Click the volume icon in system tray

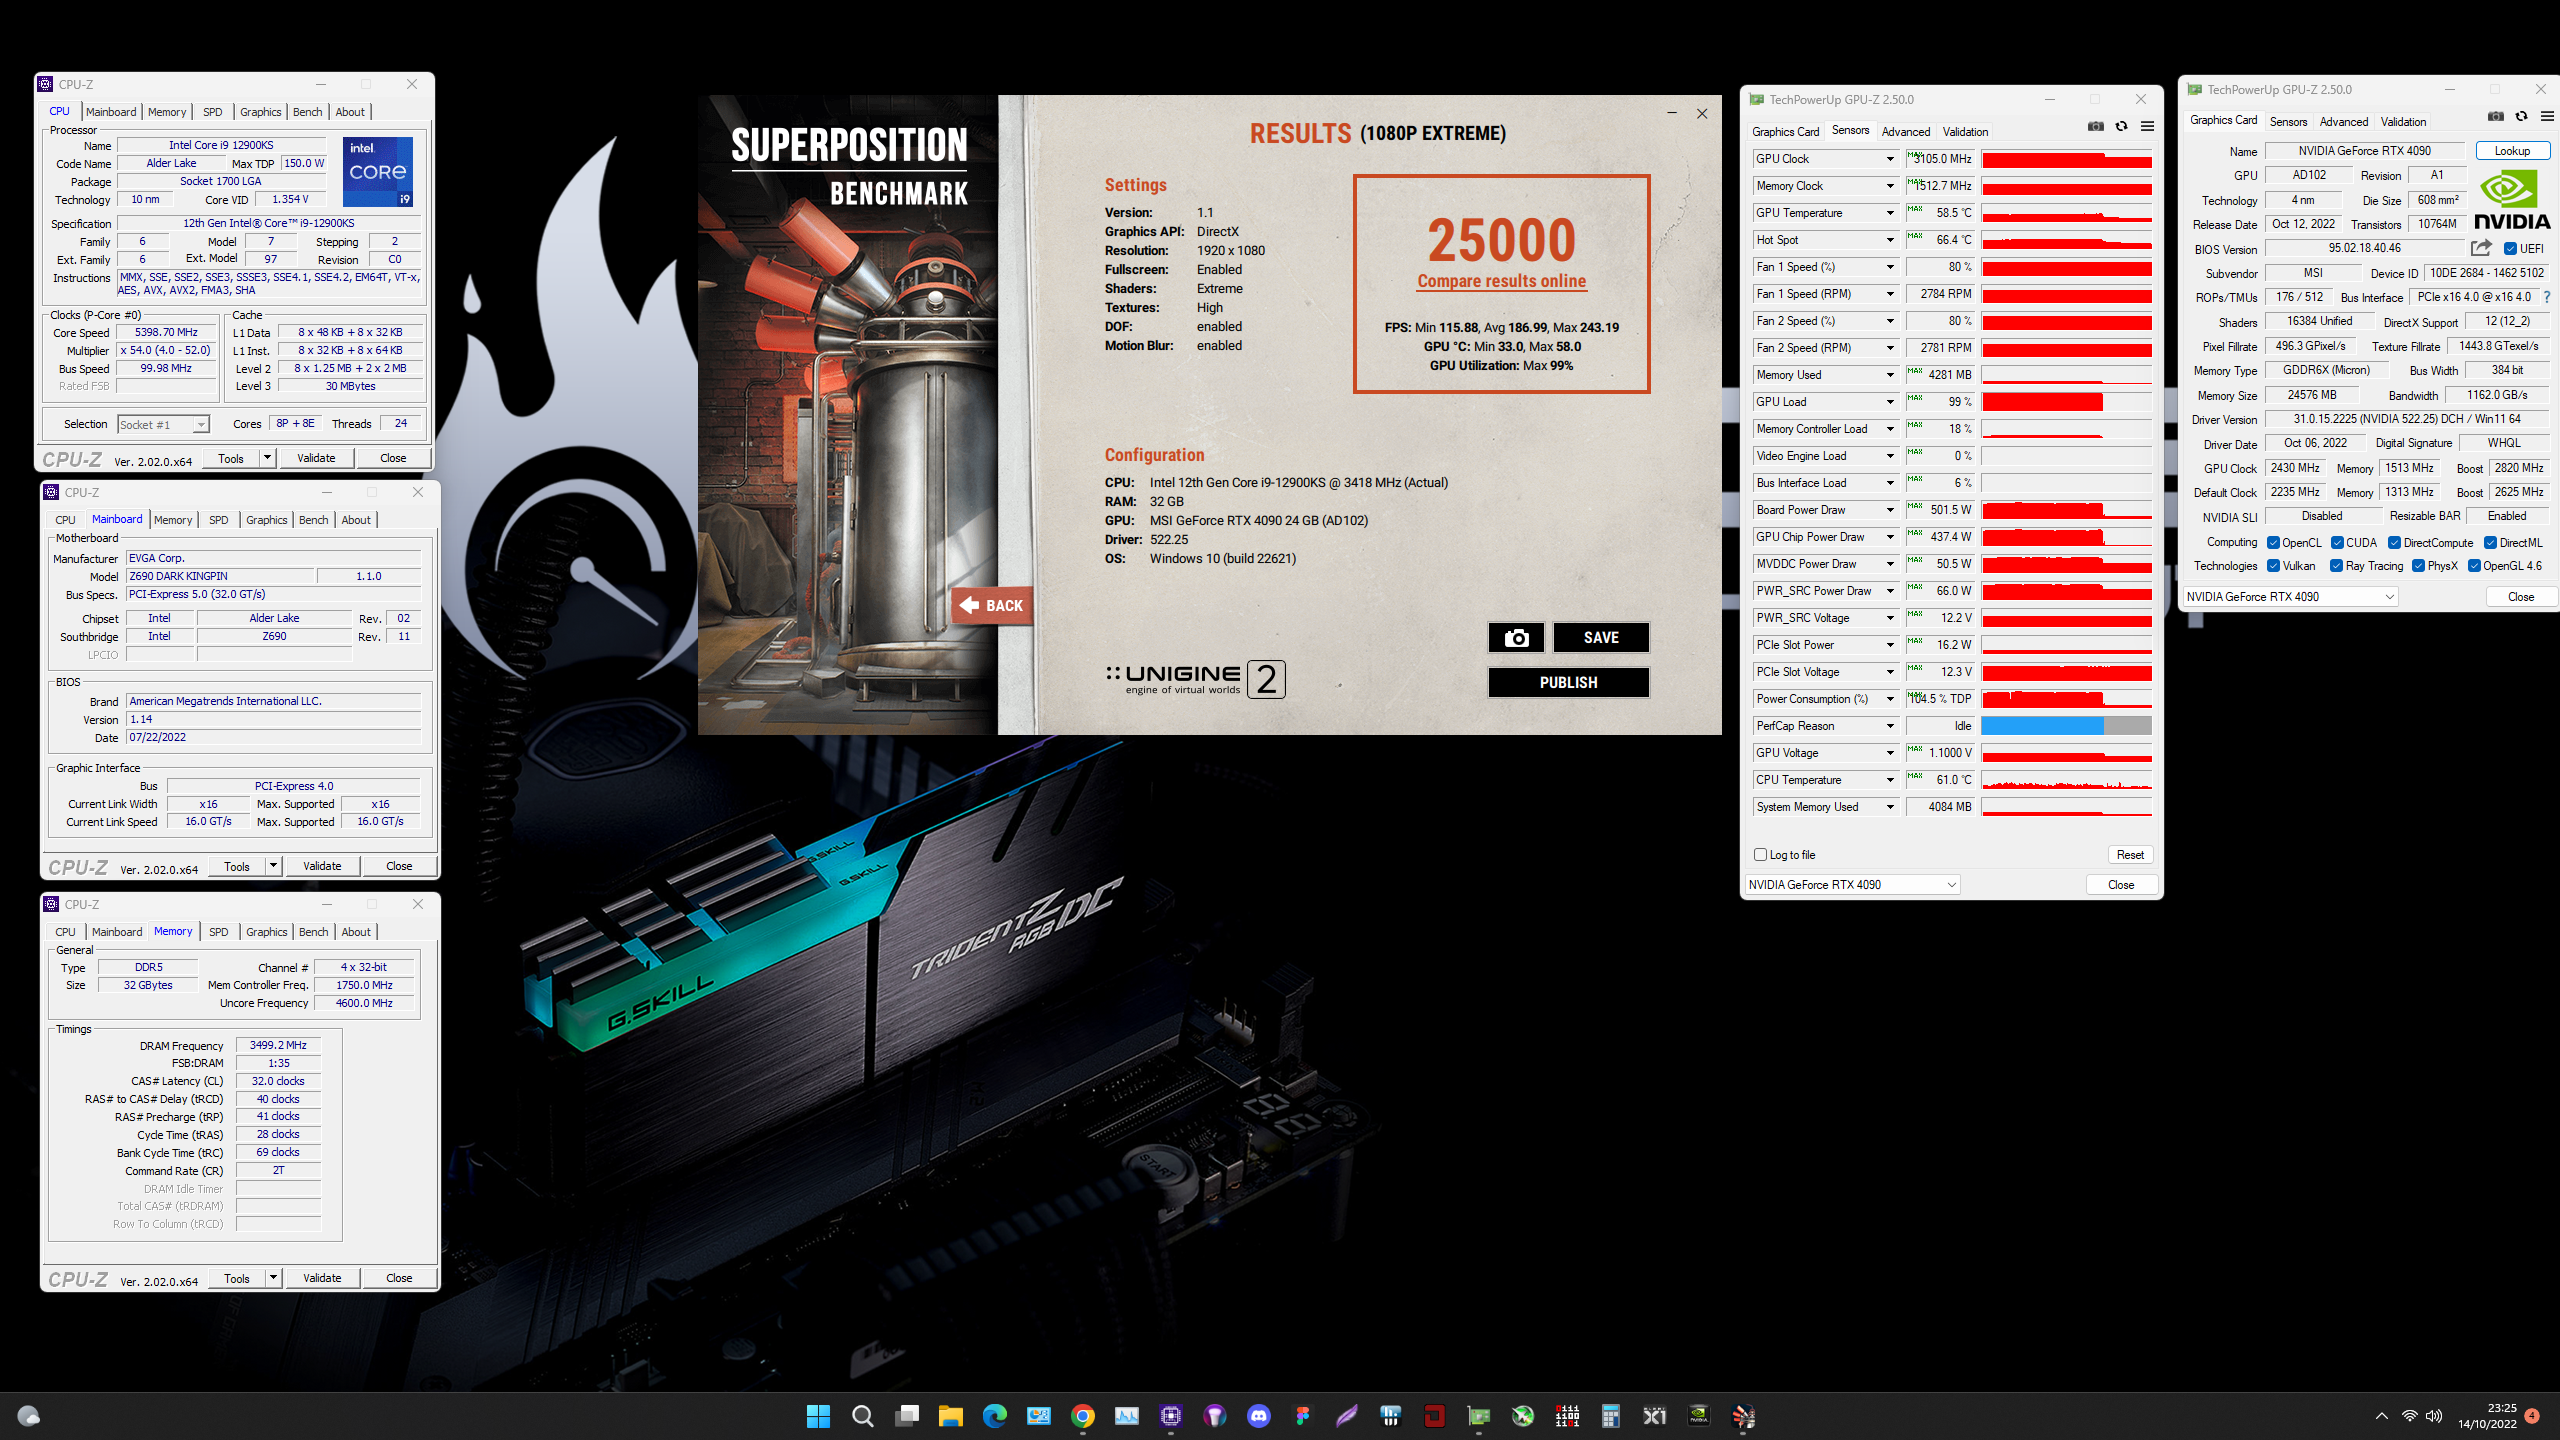2434,1416
